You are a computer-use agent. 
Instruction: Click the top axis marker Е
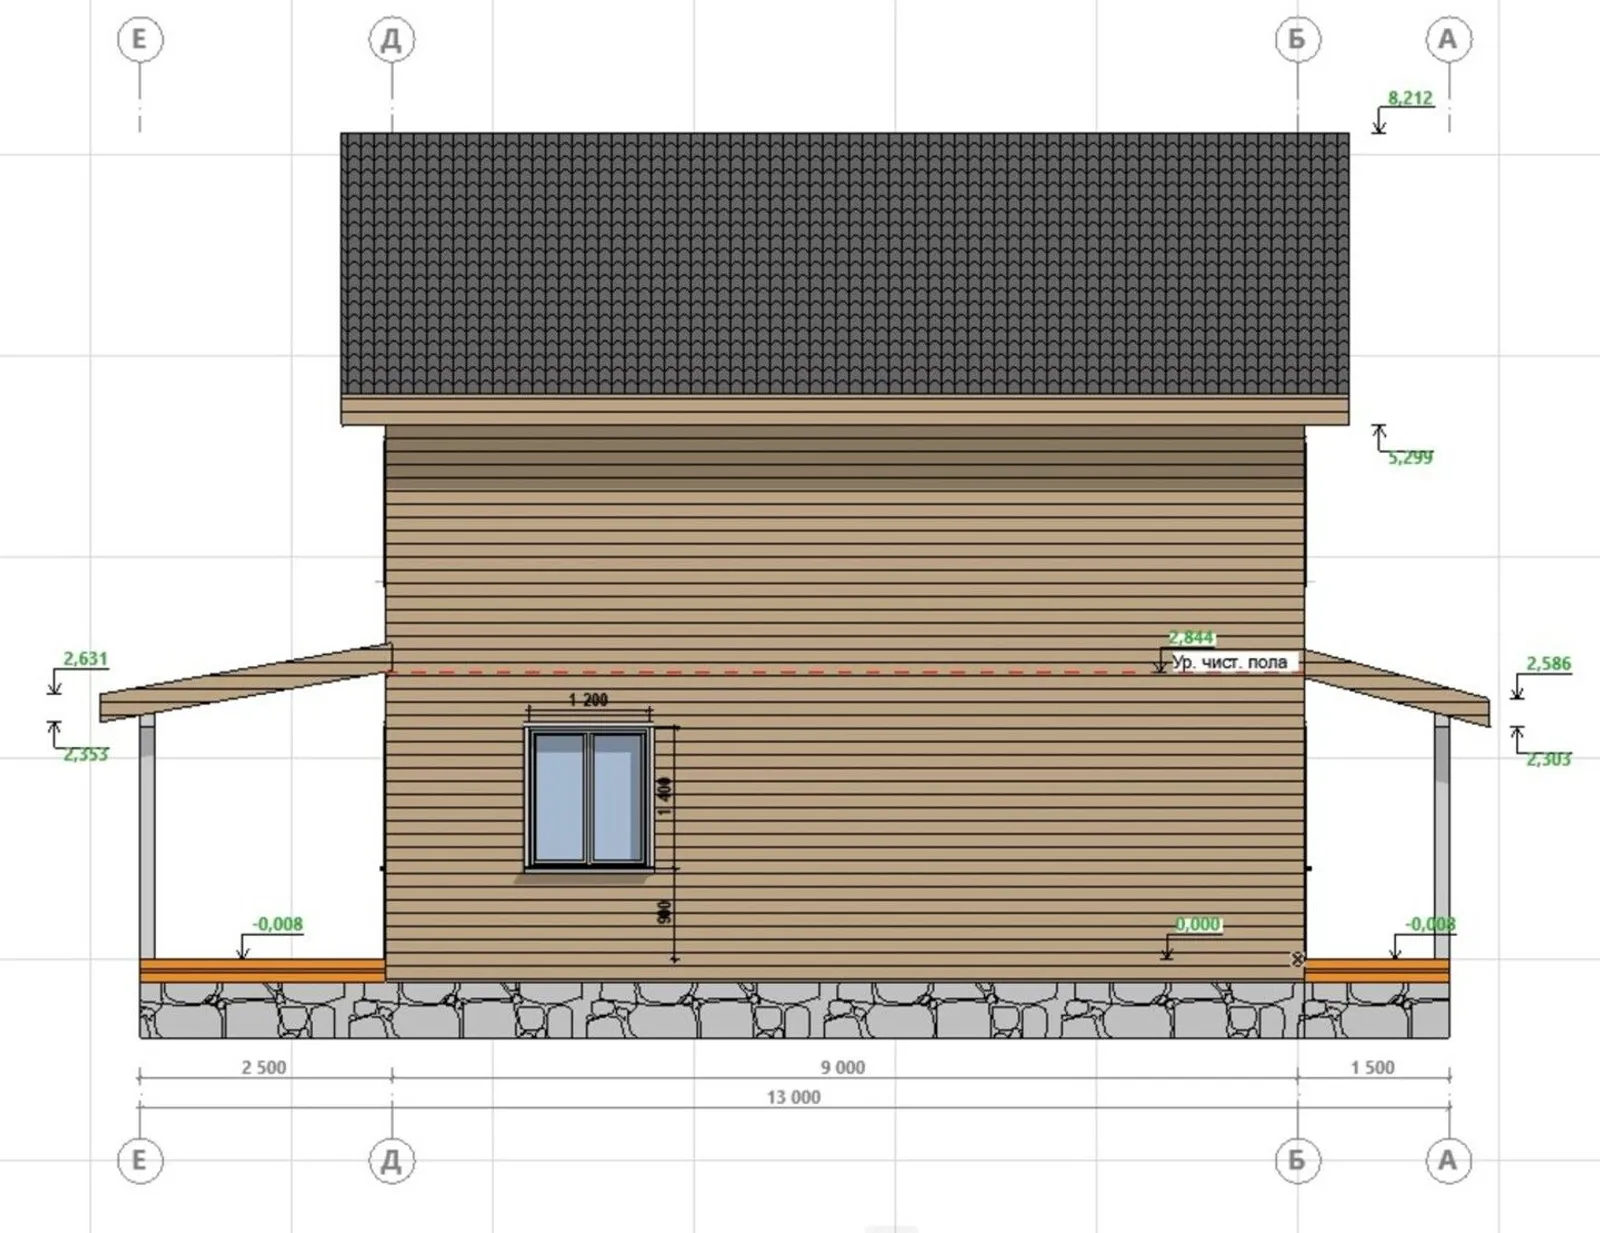coord(139,40)
